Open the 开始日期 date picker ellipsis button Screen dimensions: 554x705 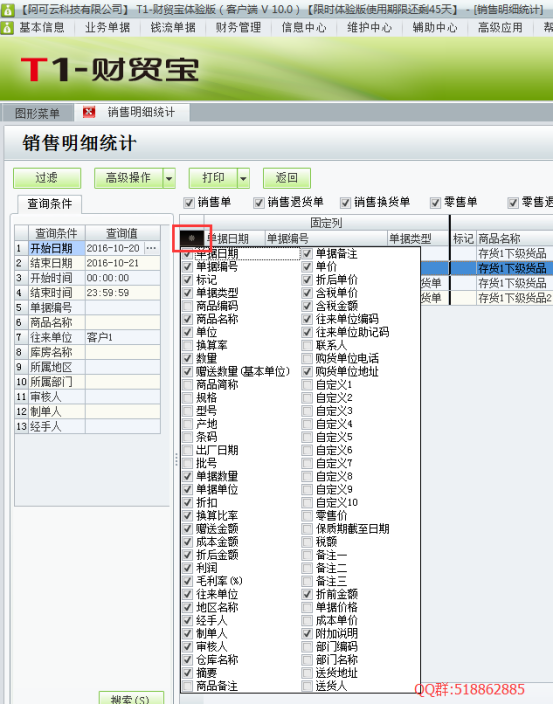click(x=152, y=248)
